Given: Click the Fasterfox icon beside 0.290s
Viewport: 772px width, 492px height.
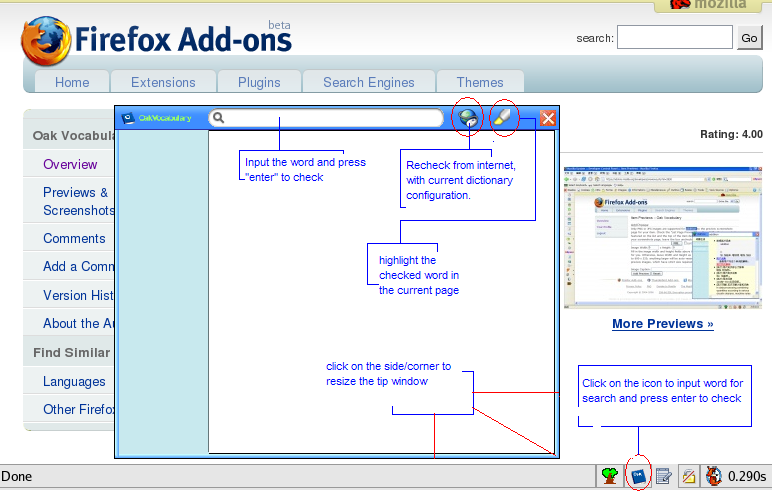Looking at the screenshot, I should click(x=714, y=476).
